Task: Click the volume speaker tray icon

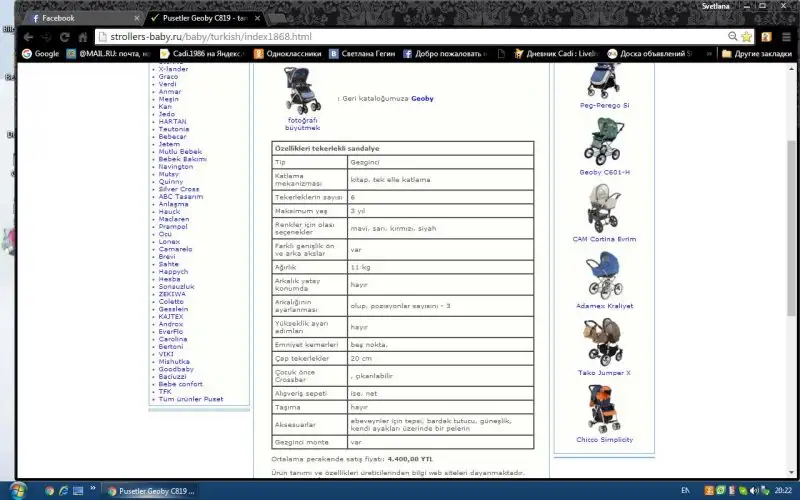Action: (x=754, y=491)
